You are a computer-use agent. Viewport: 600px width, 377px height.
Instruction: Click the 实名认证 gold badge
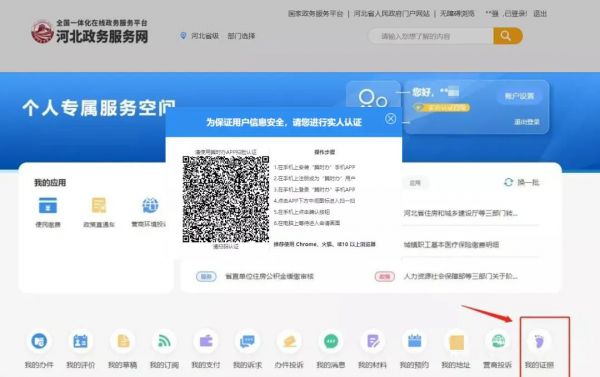442,108
